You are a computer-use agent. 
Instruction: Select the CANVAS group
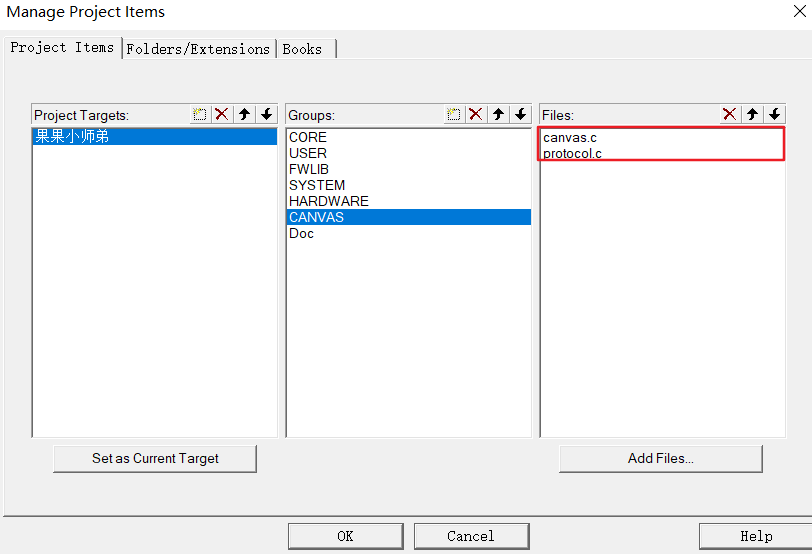click(x=408, y=217)
